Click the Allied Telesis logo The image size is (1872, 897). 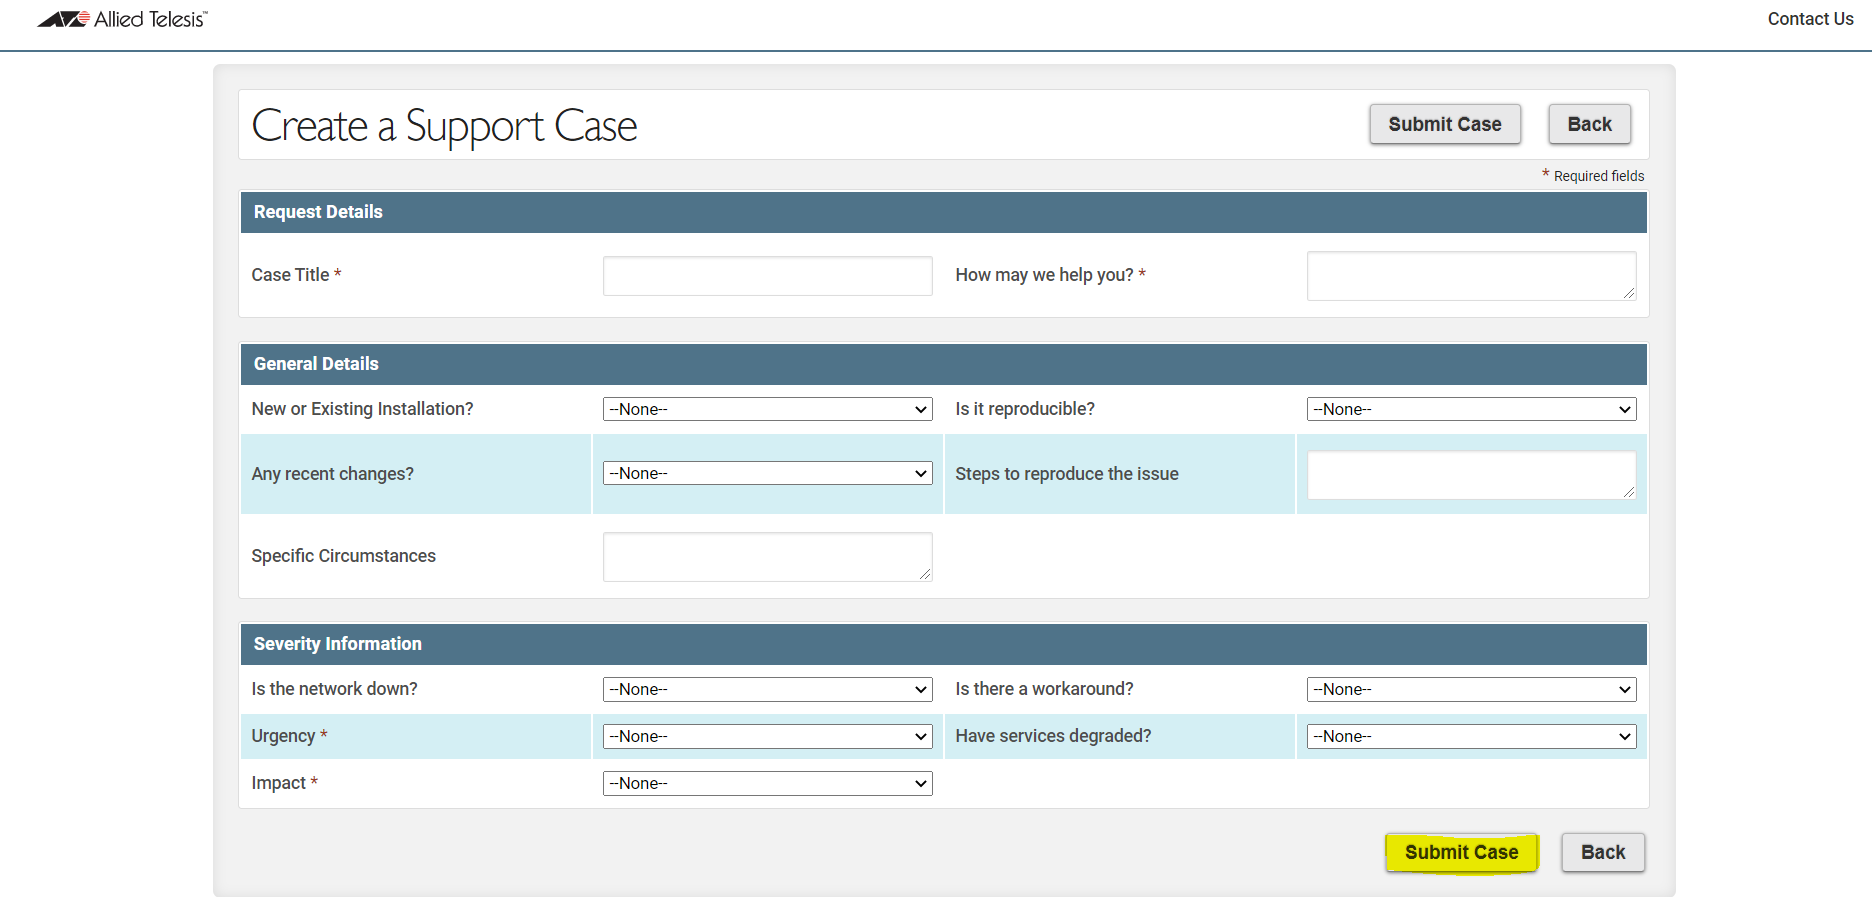click(122, 19)
